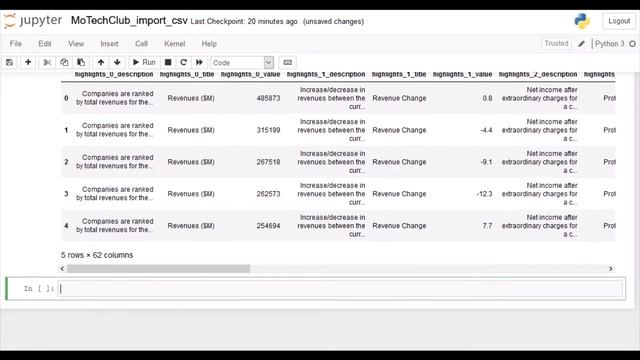The image size is (640, 360).
Task: Click the Last Checkpoint text
Action: pyautogui.click(x=244, y=21)
